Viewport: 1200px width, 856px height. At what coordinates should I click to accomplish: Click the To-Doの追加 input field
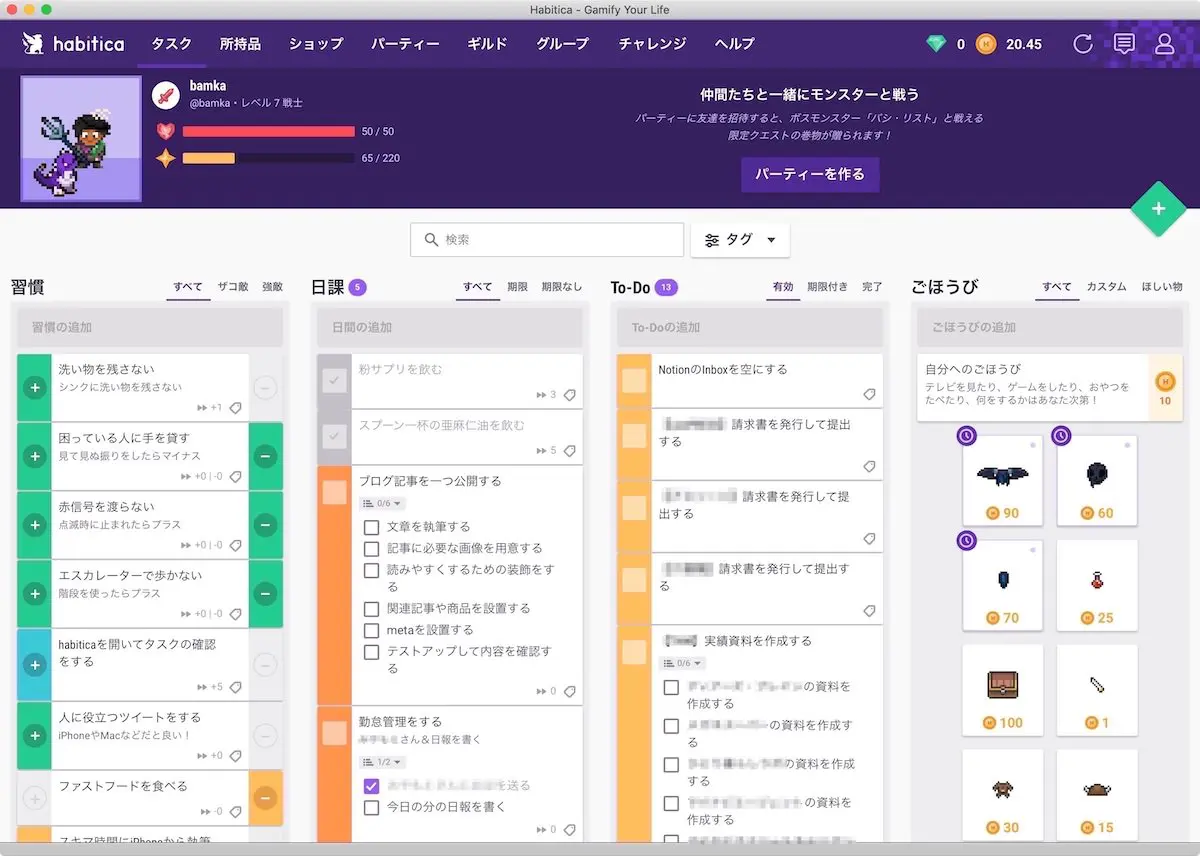point(750,328)
